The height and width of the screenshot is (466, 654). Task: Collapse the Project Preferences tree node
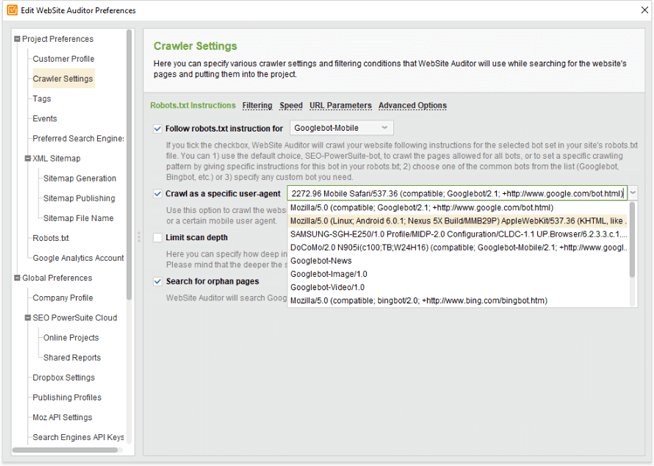pyautogui.click(x=17, y=39)
